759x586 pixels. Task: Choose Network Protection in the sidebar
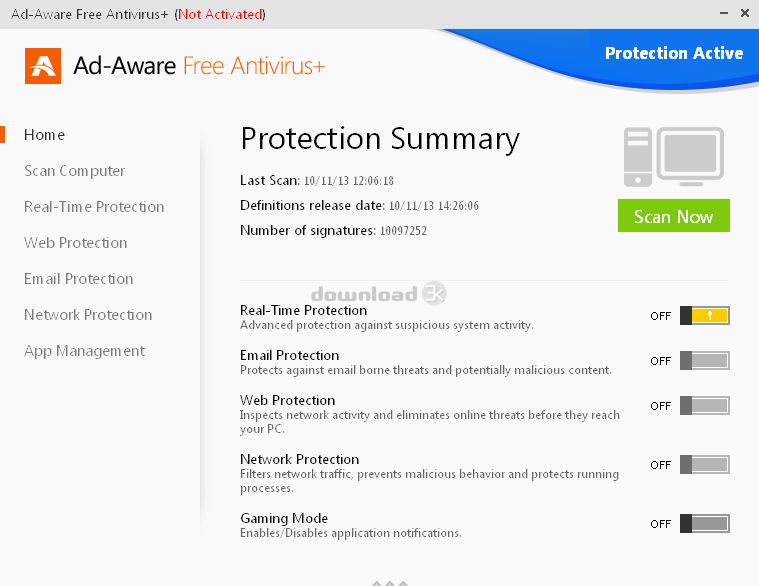tap(88, 315)
